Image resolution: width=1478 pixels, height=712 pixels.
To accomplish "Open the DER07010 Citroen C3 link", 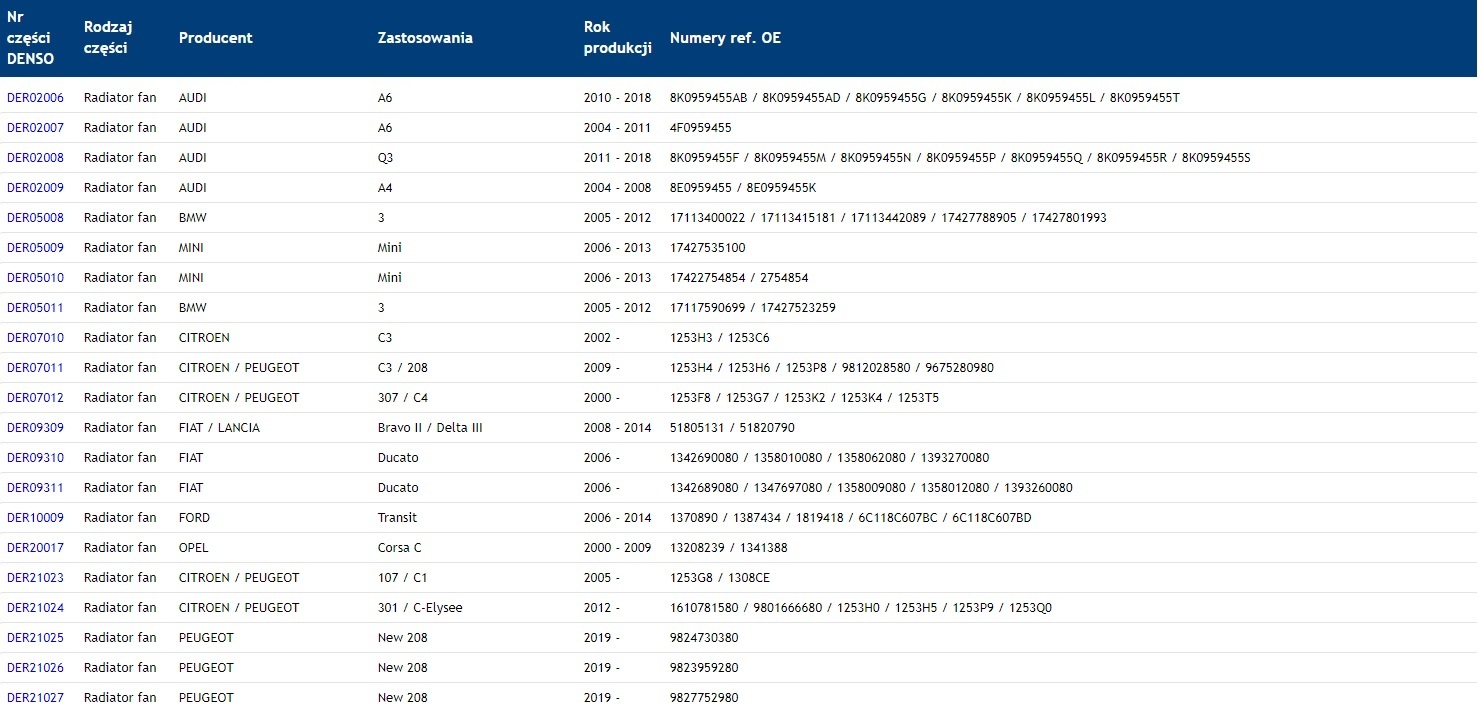I will click(x=35, y=338).
